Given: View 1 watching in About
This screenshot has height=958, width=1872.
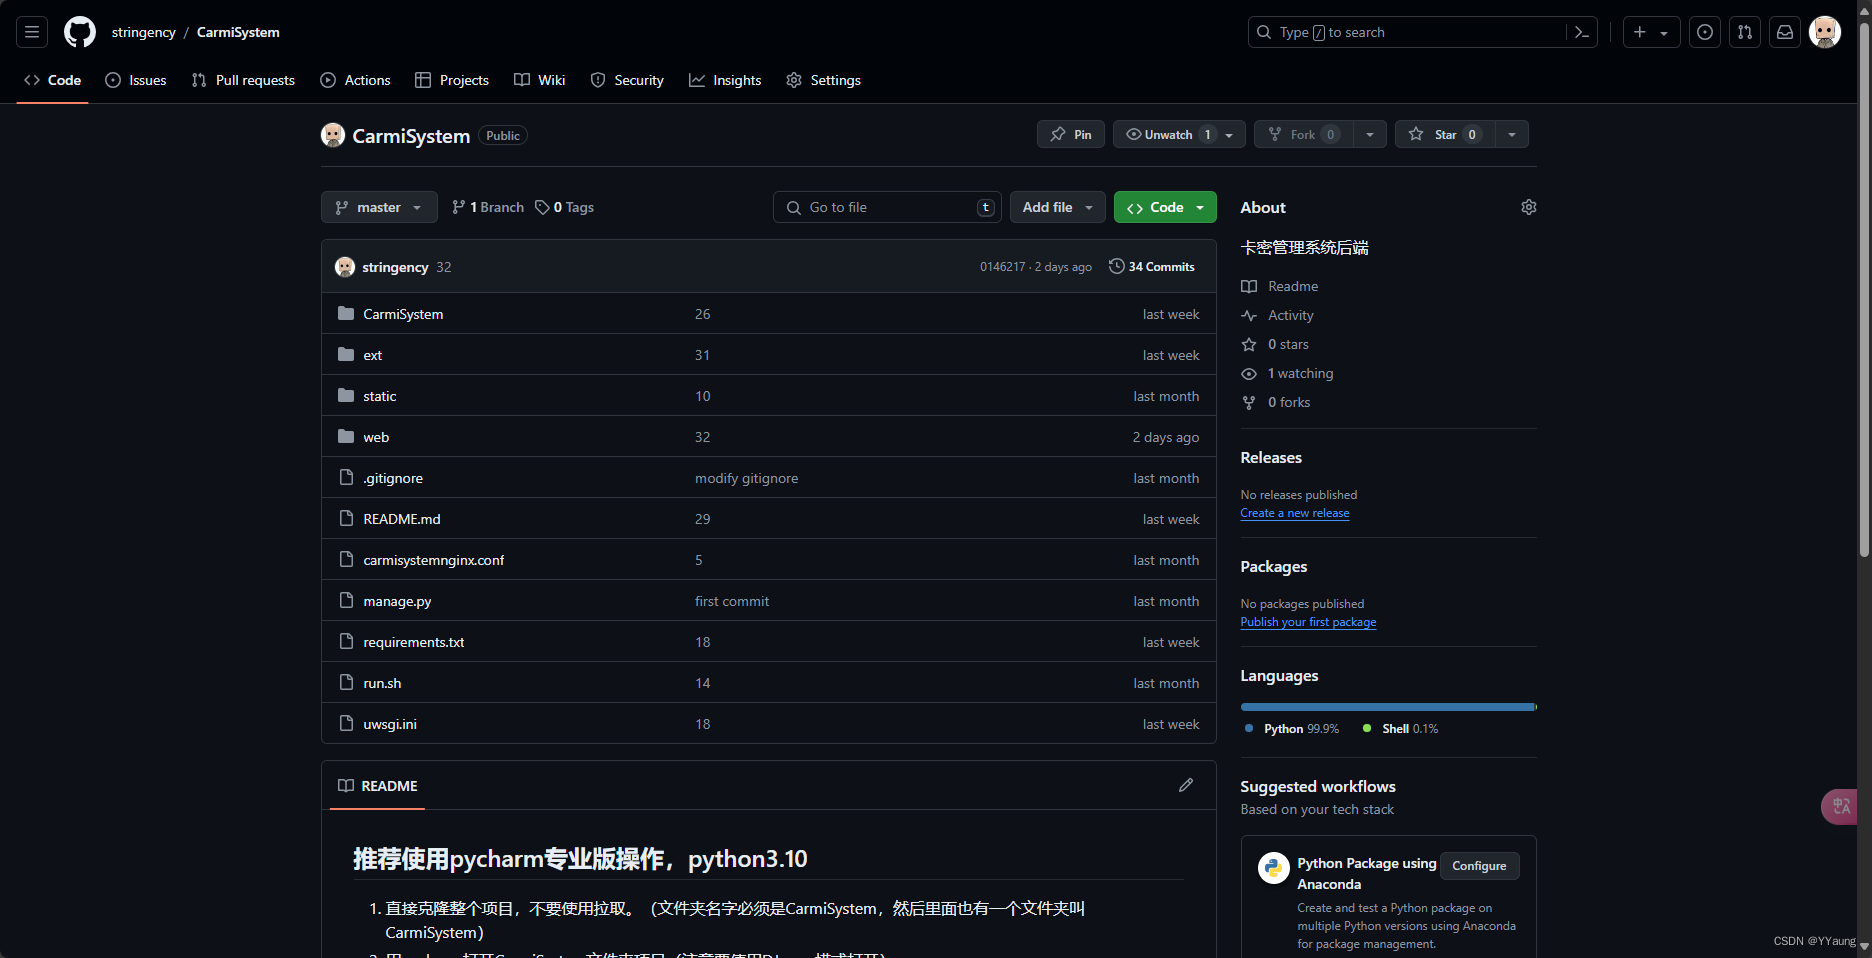Looking at the screenshot, I should 1288,373.
